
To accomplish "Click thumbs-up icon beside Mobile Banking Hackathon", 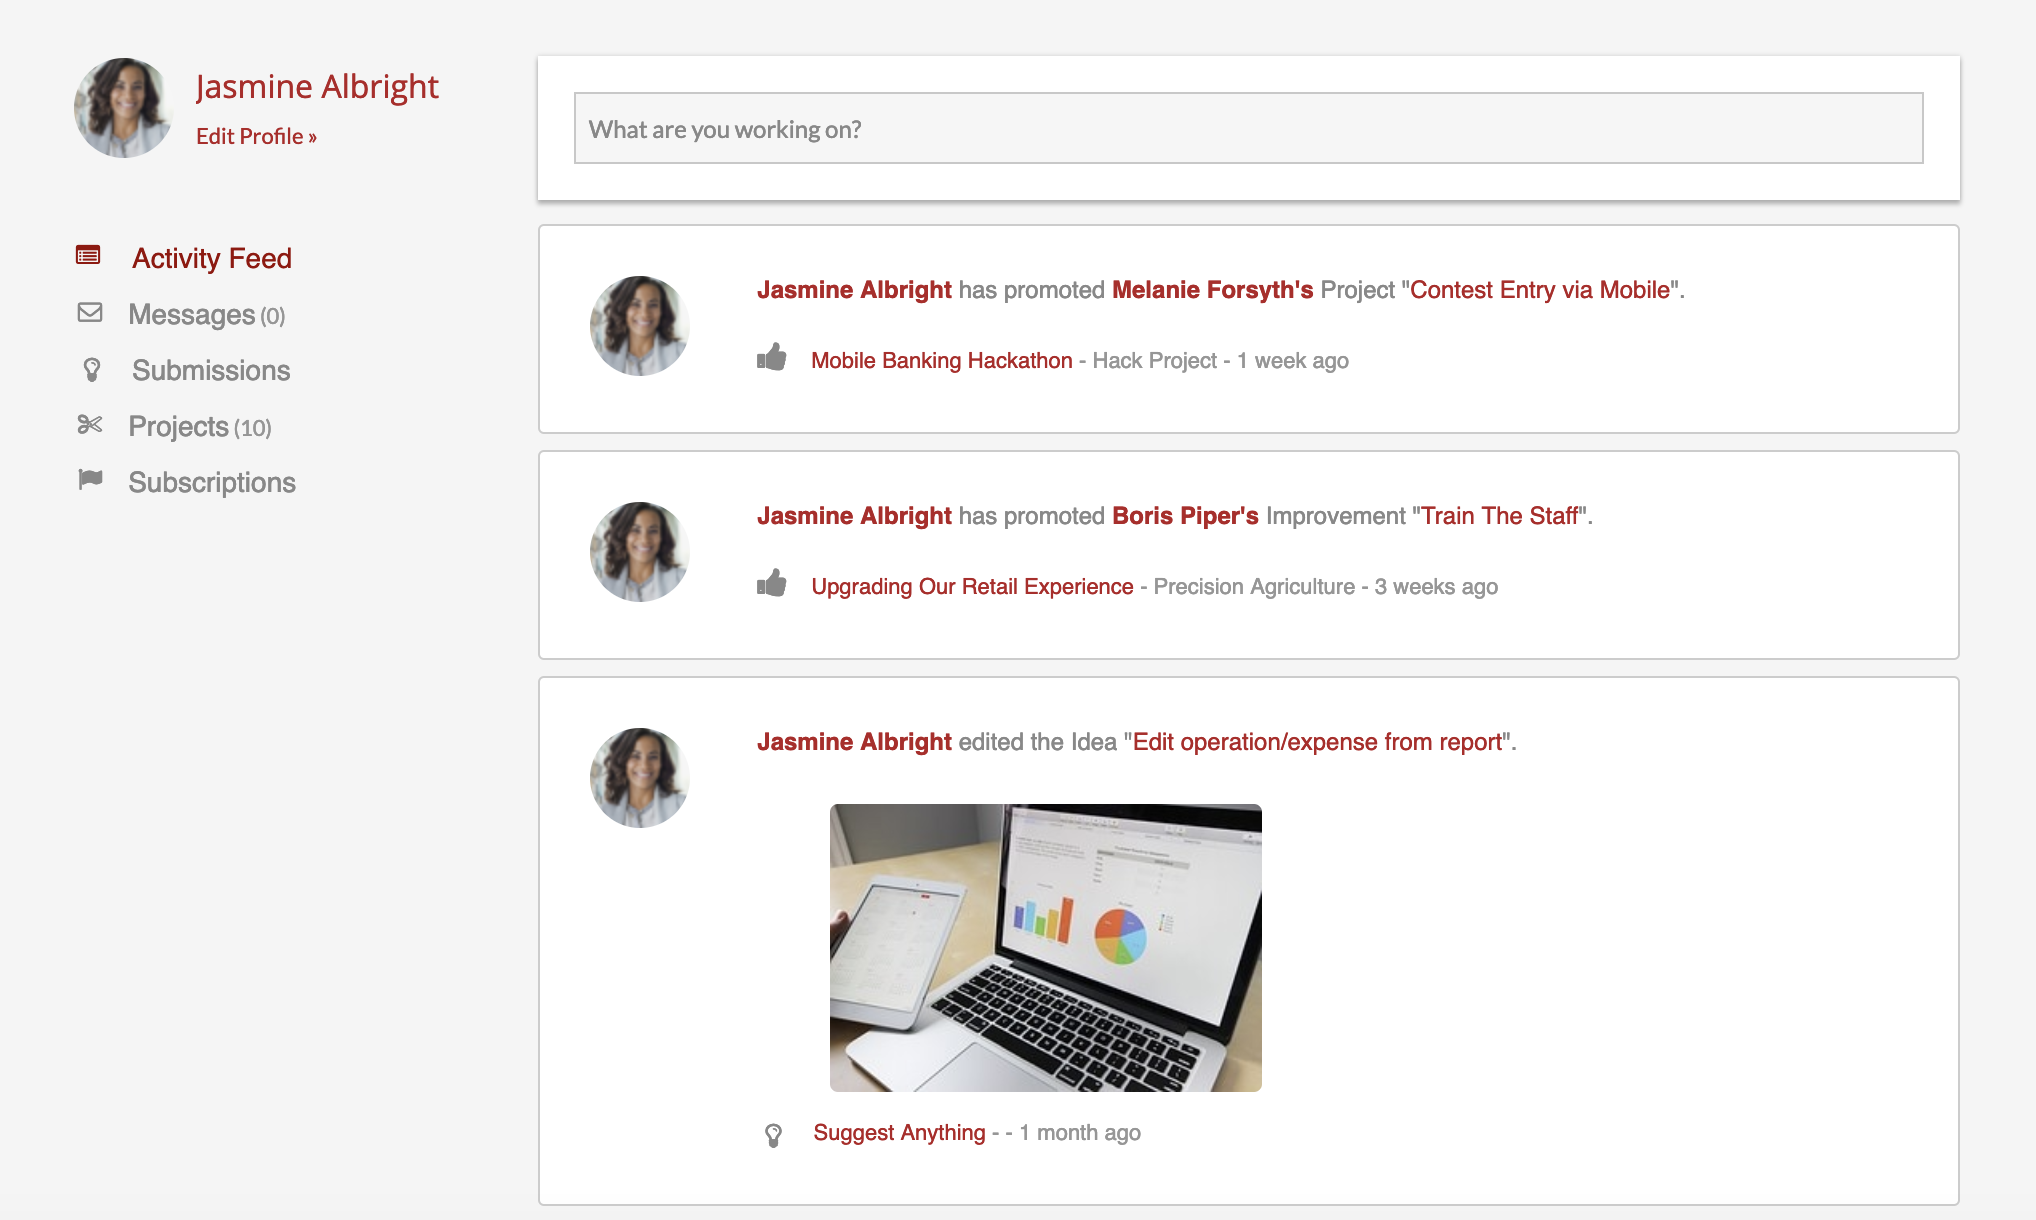I will (x=772, y=357).
